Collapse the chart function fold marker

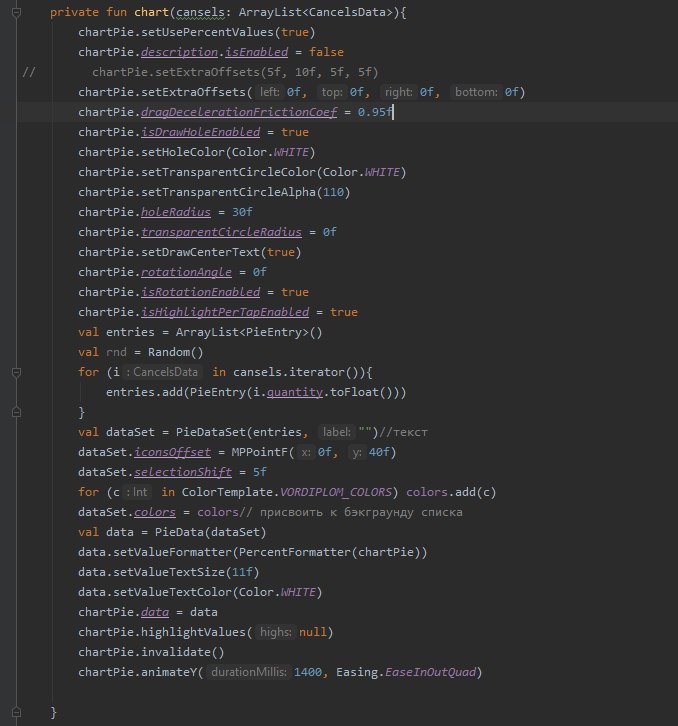pyautogui.click(x=16, y=13)
